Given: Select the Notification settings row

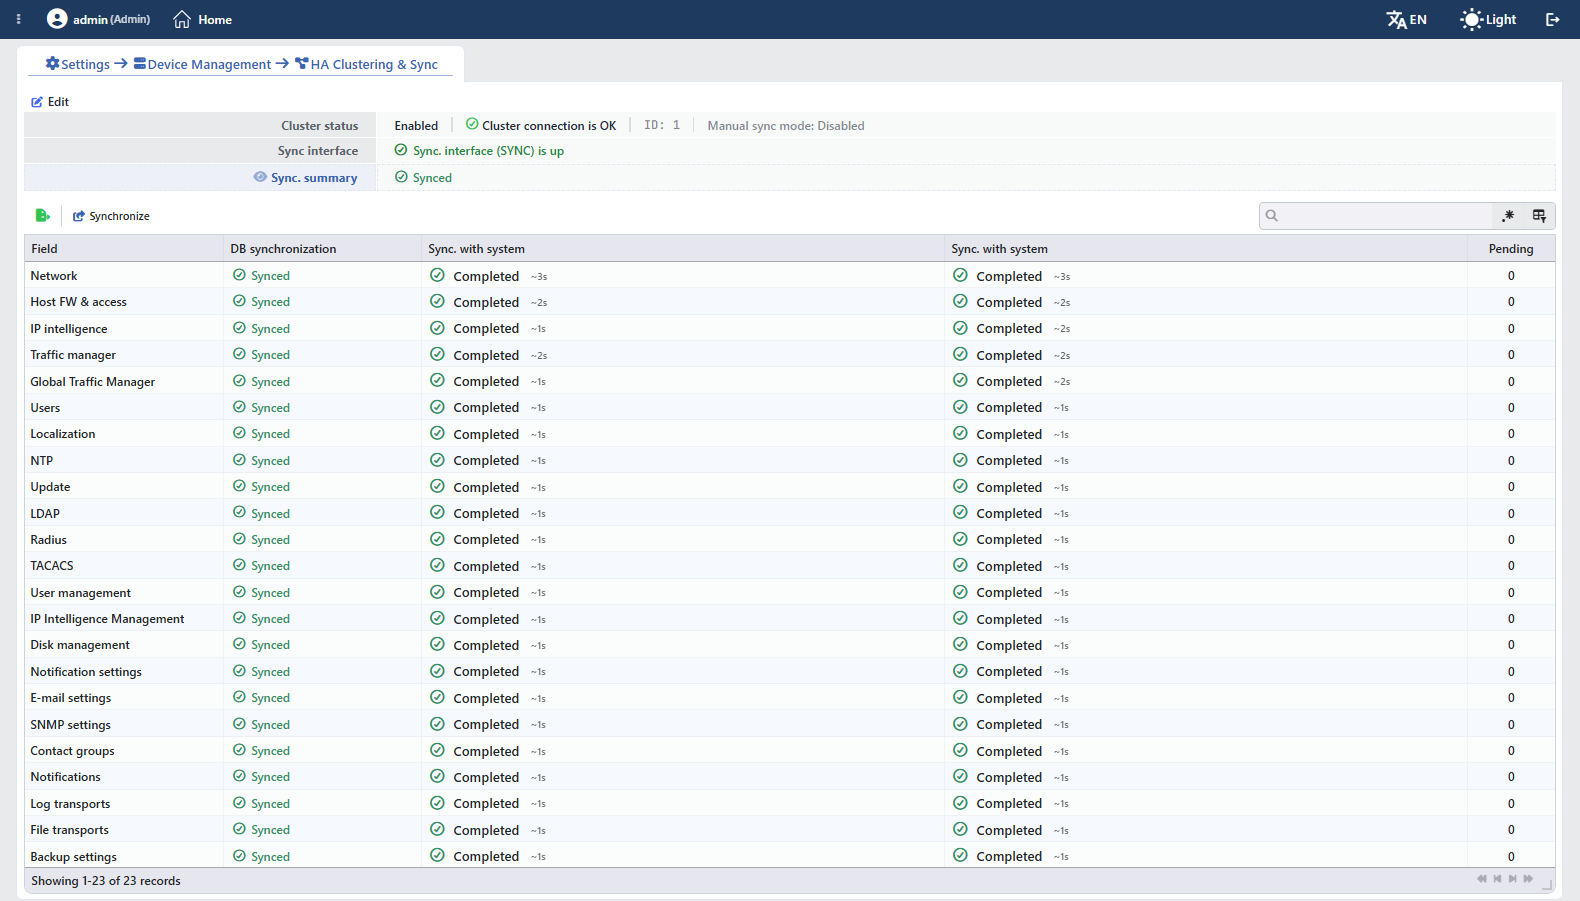Looking at the screenshot, I should click(790, 672).
